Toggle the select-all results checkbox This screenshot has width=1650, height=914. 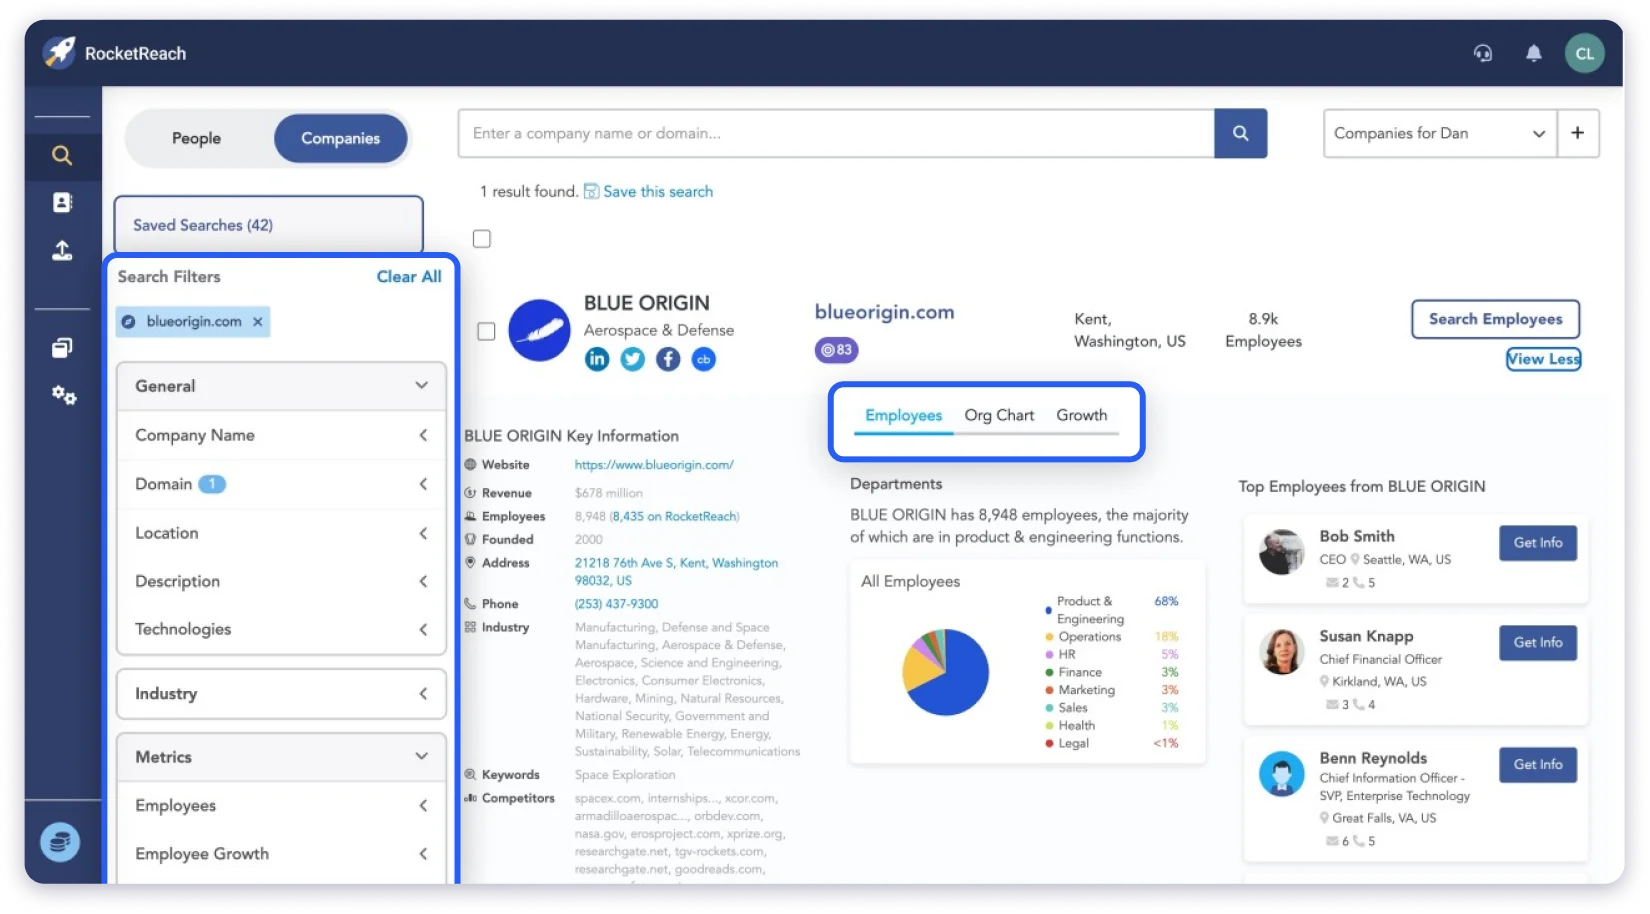pyautogui.click(x=482, y=239)
